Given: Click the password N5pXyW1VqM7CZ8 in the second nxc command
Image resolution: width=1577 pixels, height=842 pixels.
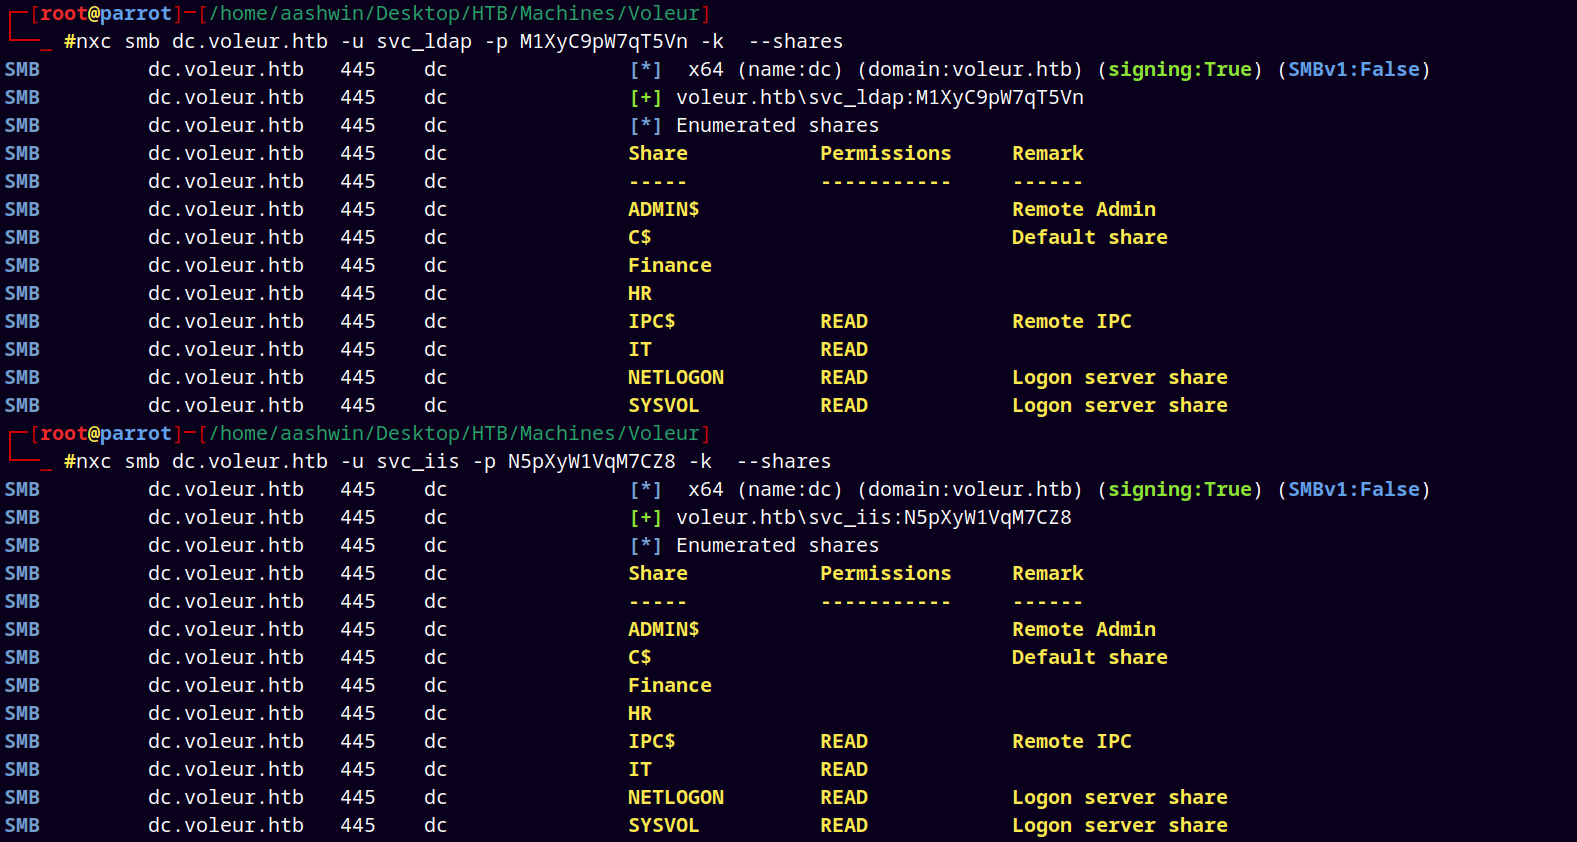Looking at the screenshot, I should coord(592,462).
